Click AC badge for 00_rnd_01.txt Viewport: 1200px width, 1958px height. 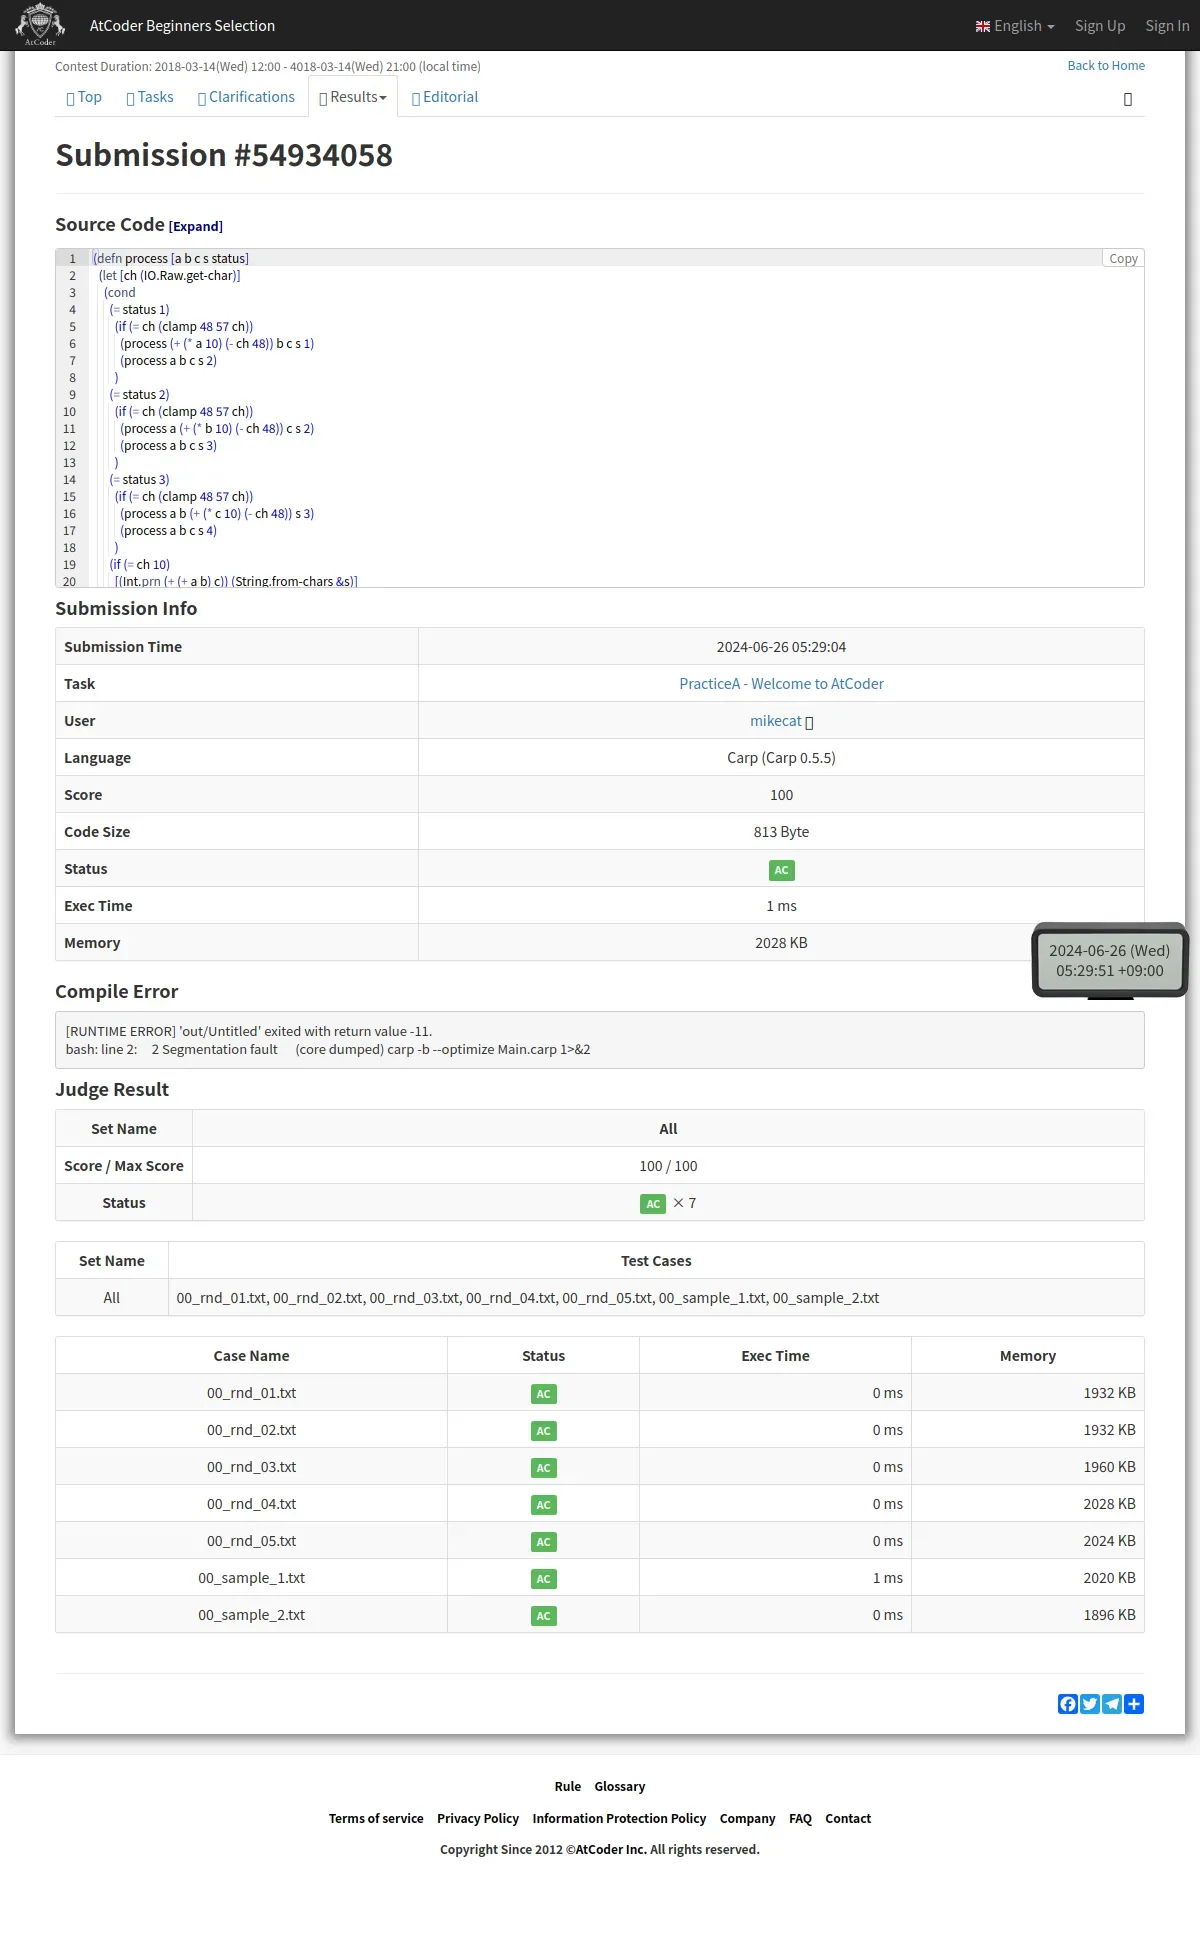(x=543, y=1394)
